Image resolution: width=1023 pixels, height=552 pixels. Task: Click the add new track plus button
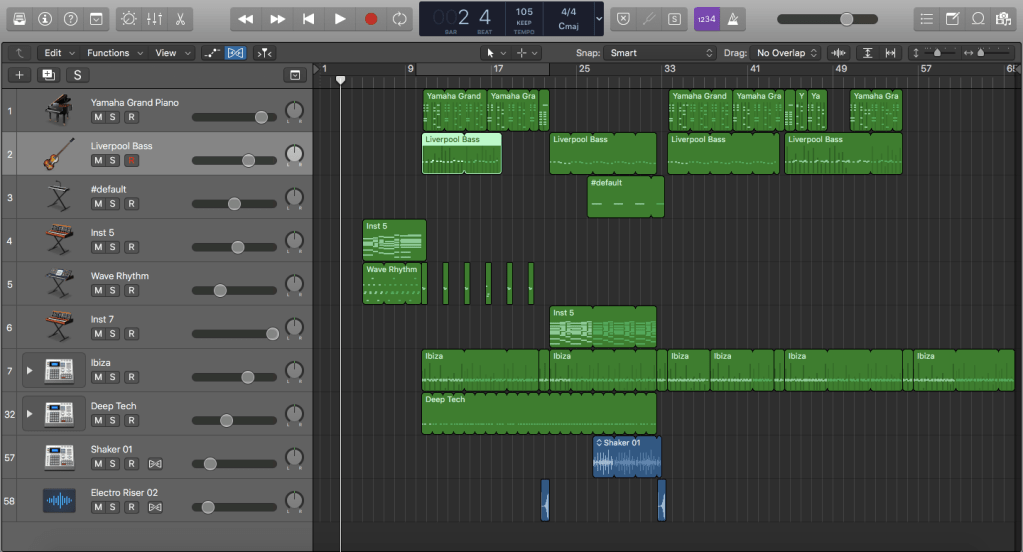19,75
